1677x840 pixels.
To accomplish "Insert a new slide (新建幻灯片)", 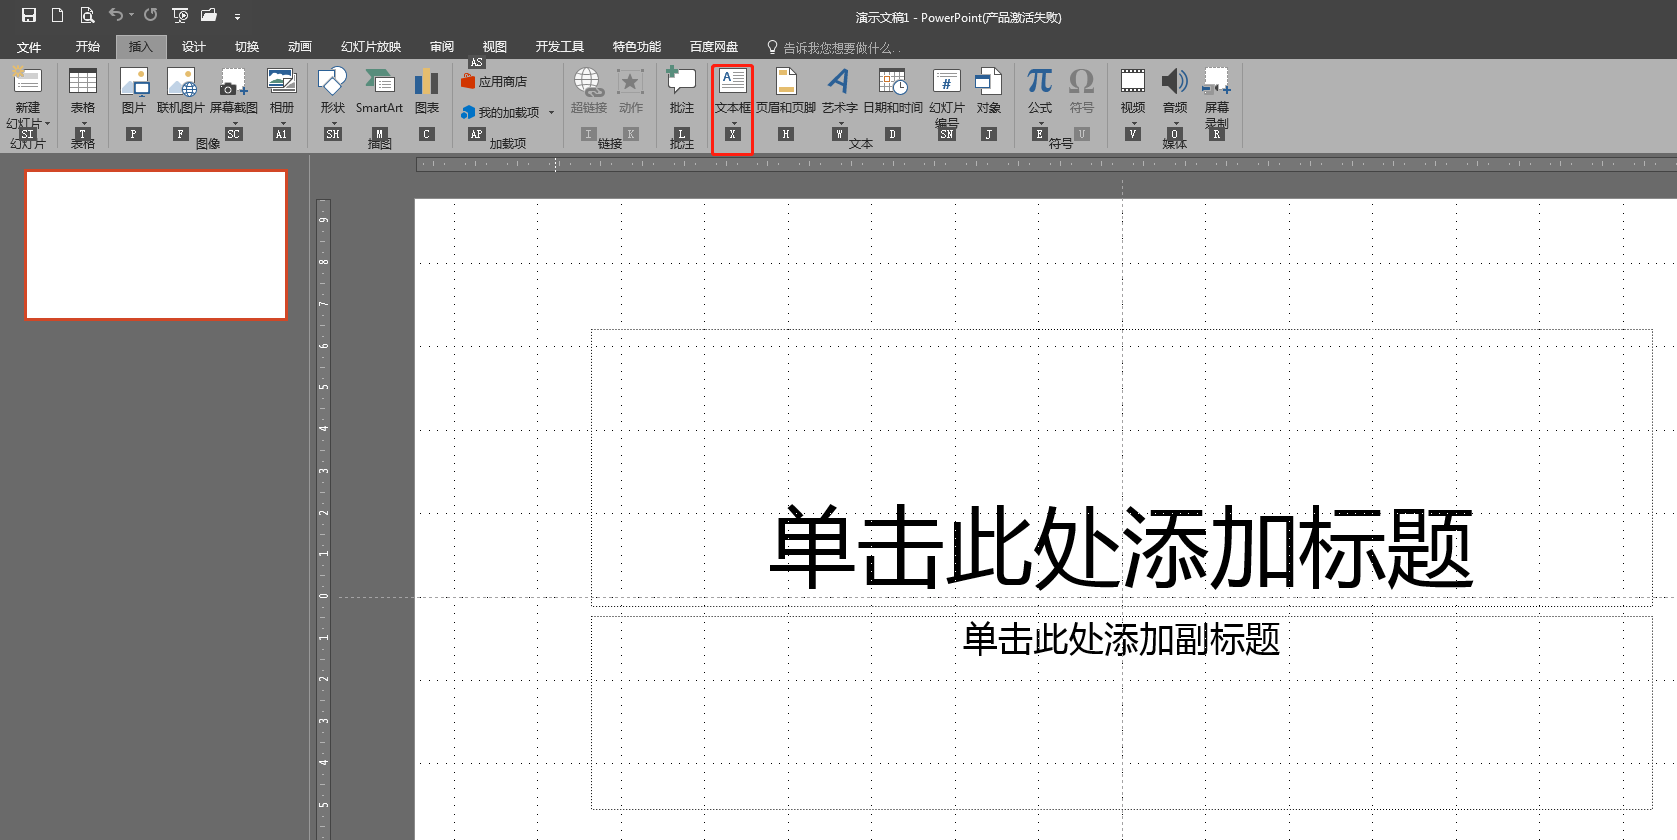I will (x=28, y=98).
